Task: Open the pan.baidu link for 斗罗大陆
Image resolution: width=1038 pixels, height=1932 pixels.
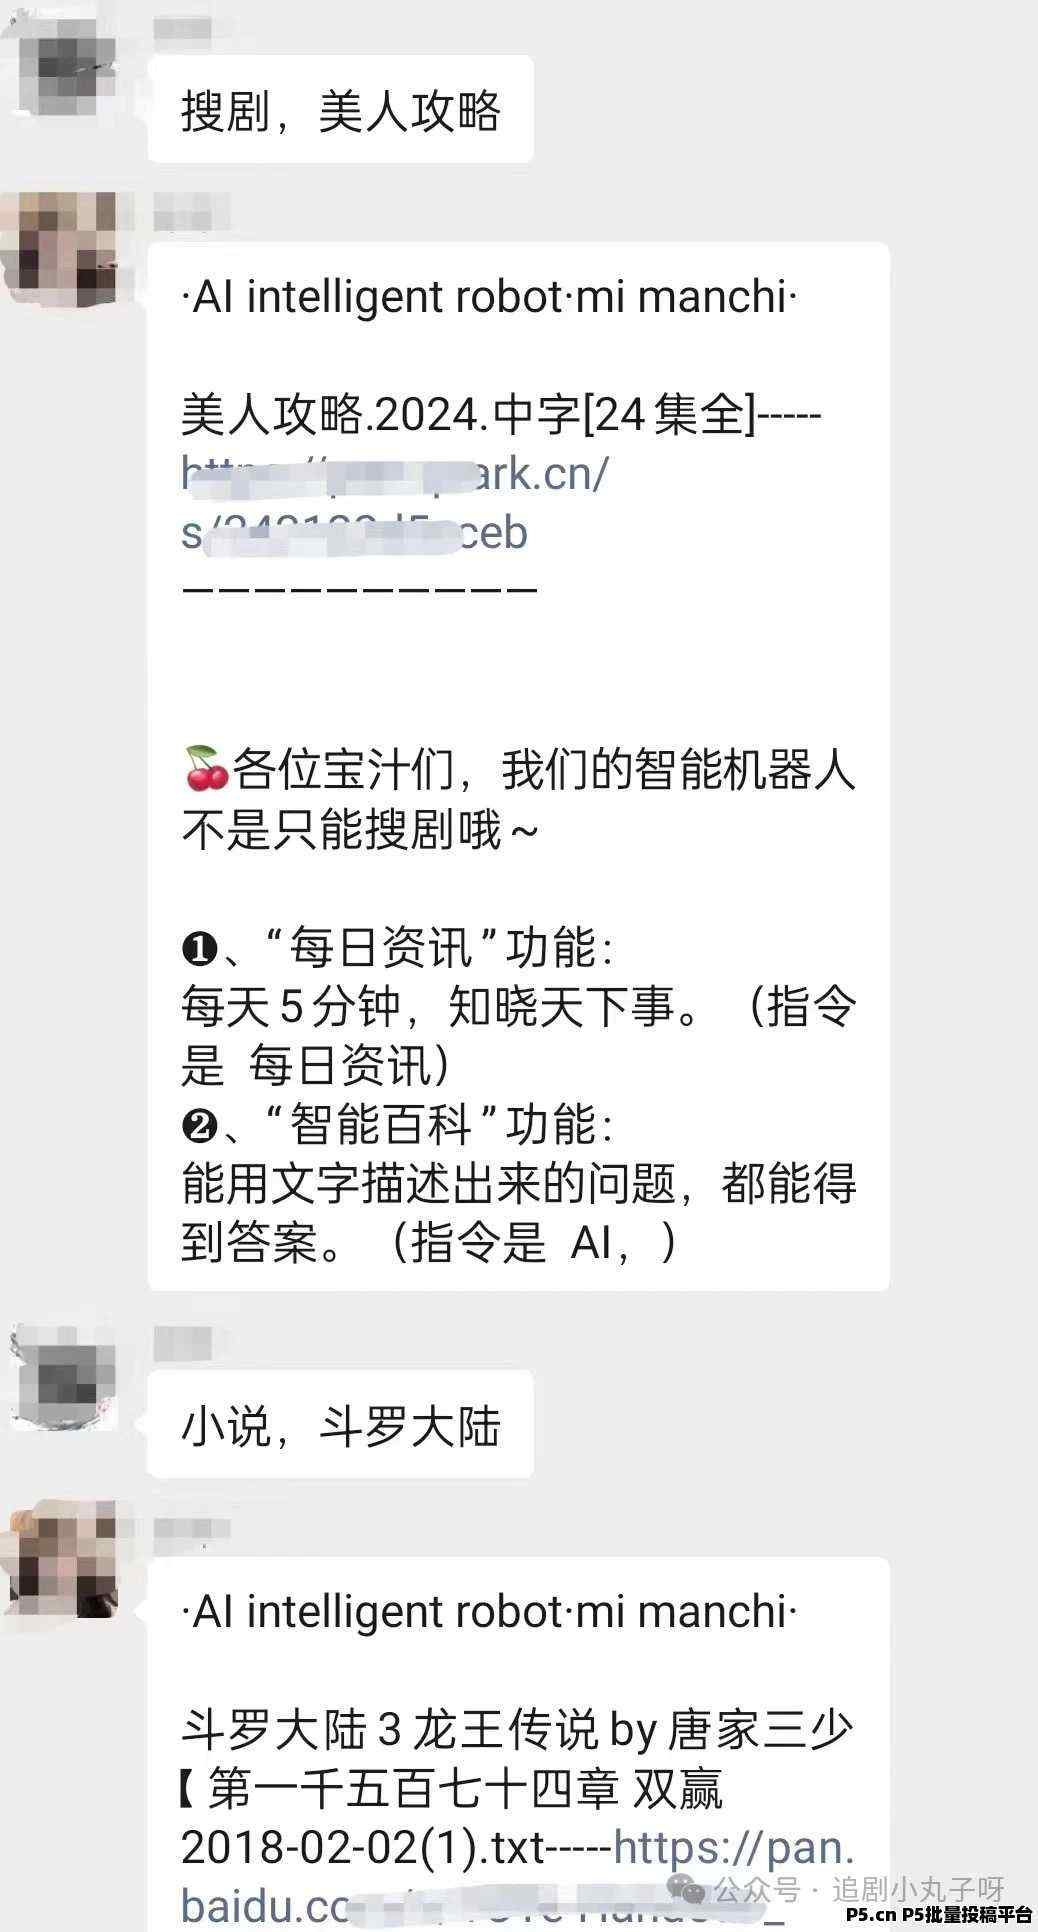Action: point(518,1877)
